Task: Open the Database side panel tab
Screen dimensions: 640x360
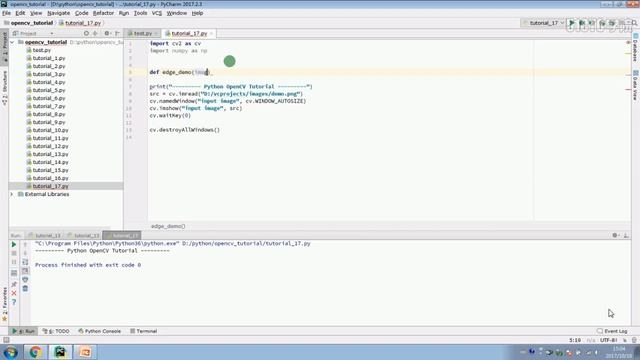Action: (x=636, y=48)
